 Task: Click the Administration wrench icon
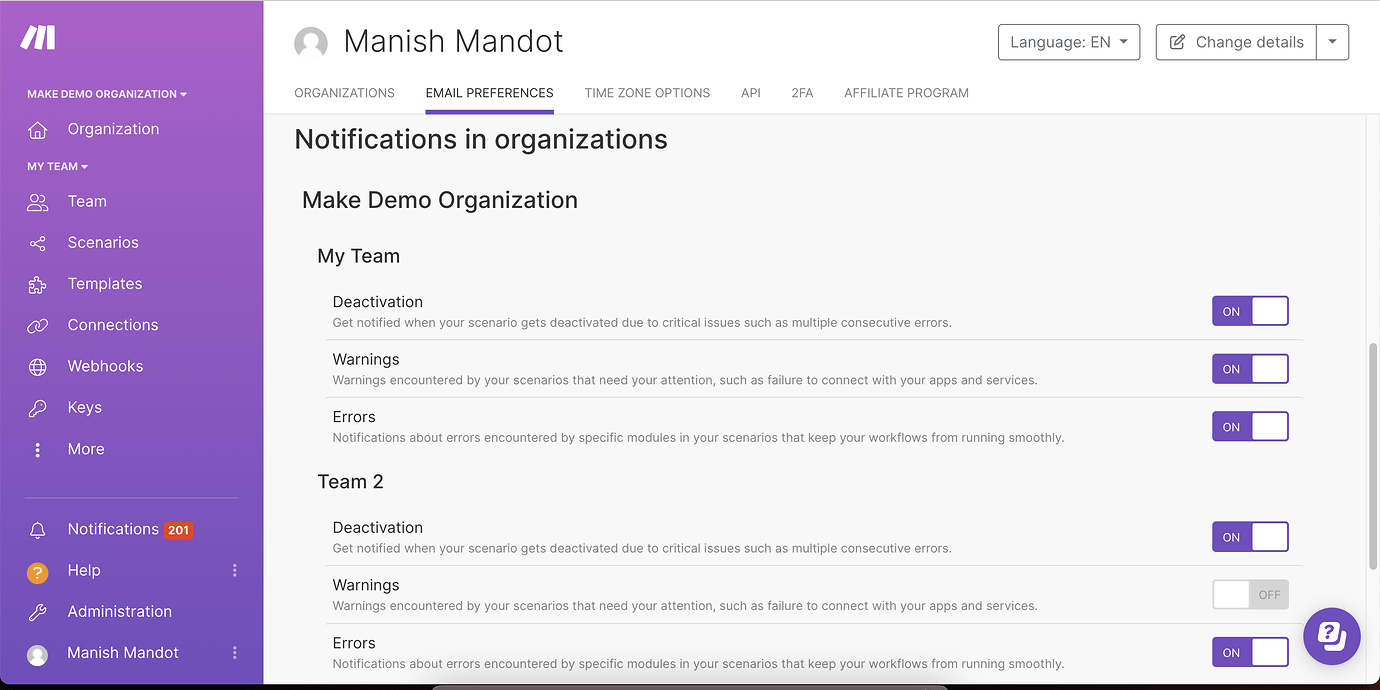(x=38, y=612)
